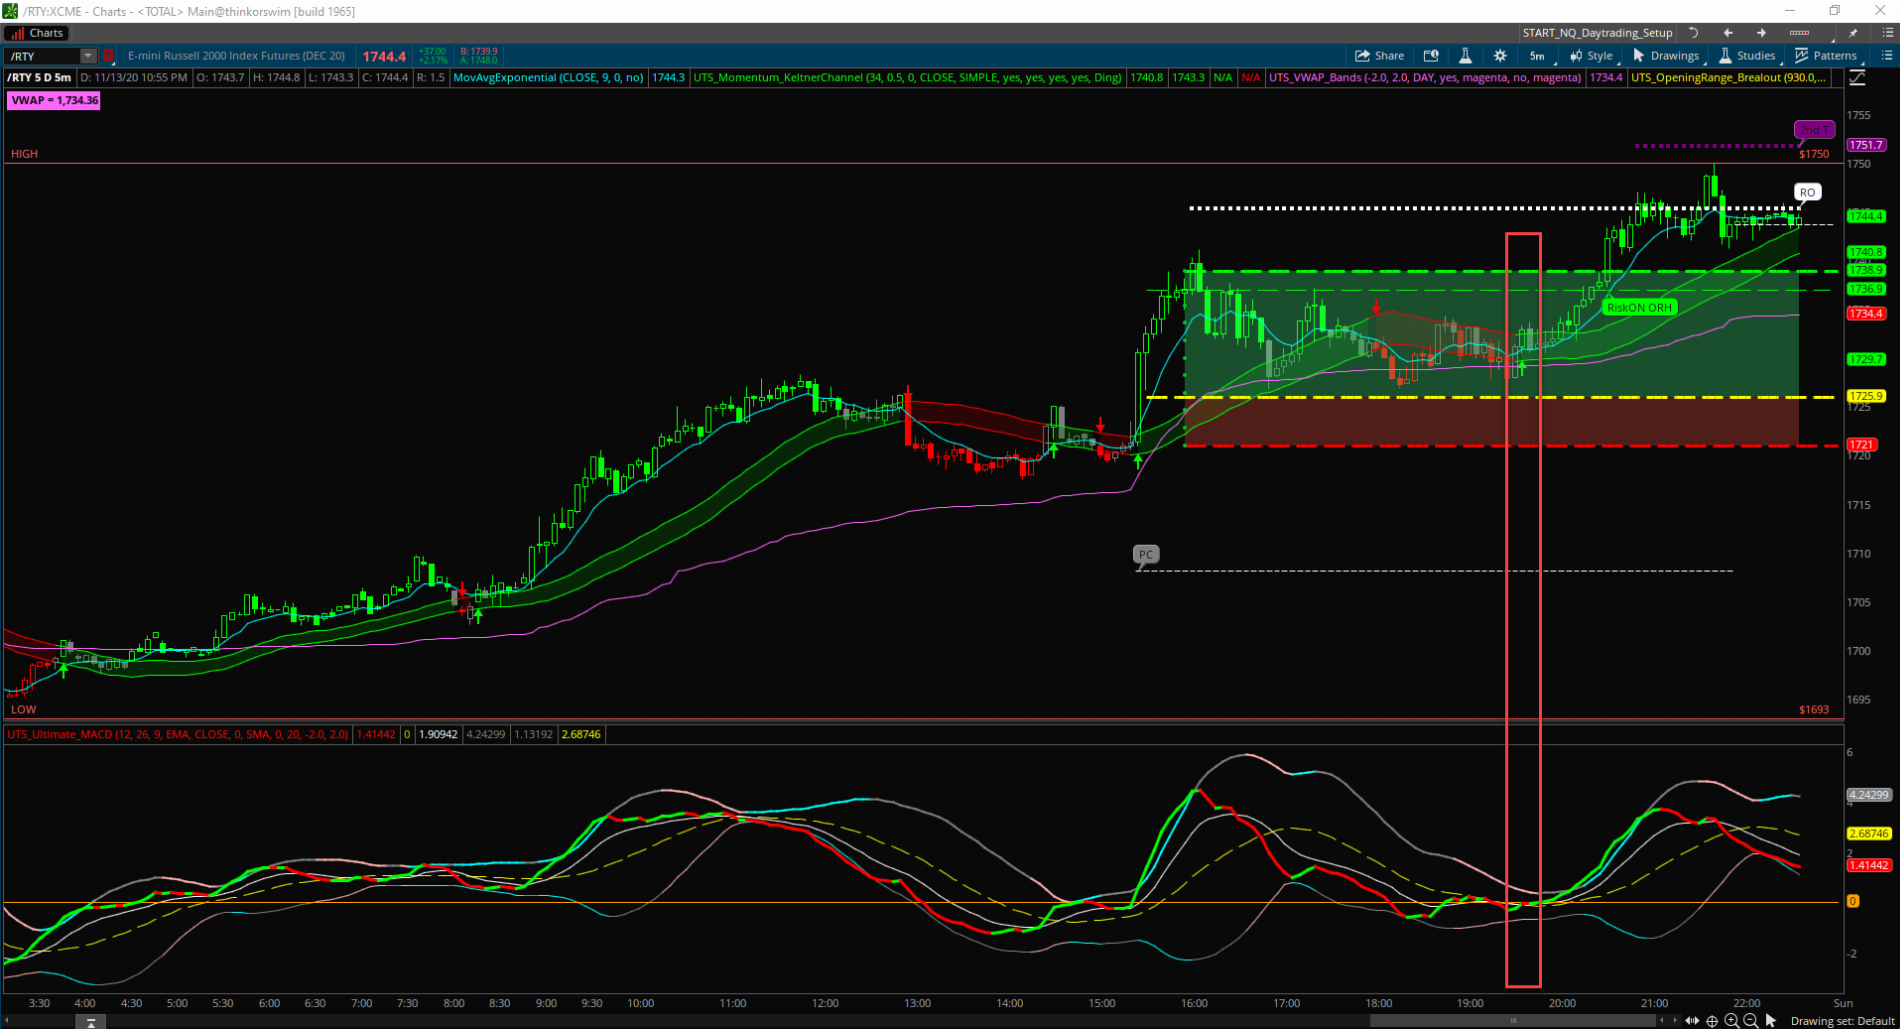Viewport: 1900px width, 1029px height.
Task: Open Edit Studies via the flask icon
Action: (x=1465, y=56)
